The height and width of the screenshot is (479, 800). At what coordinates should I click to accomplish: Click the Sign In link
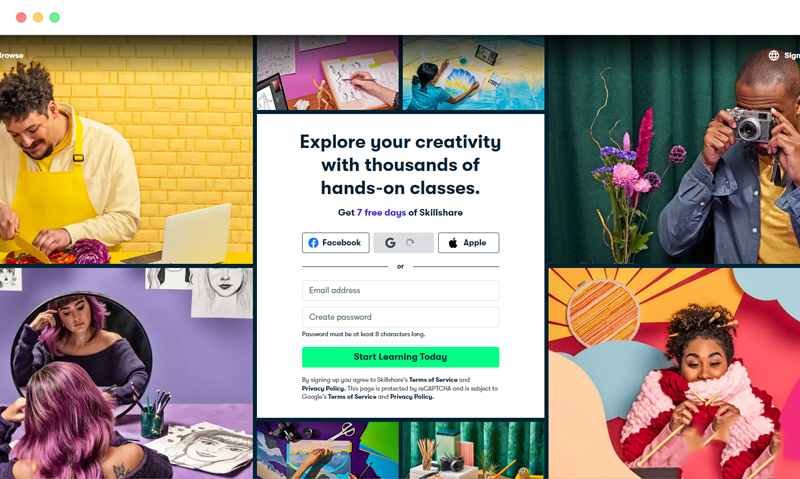point(792,56)
